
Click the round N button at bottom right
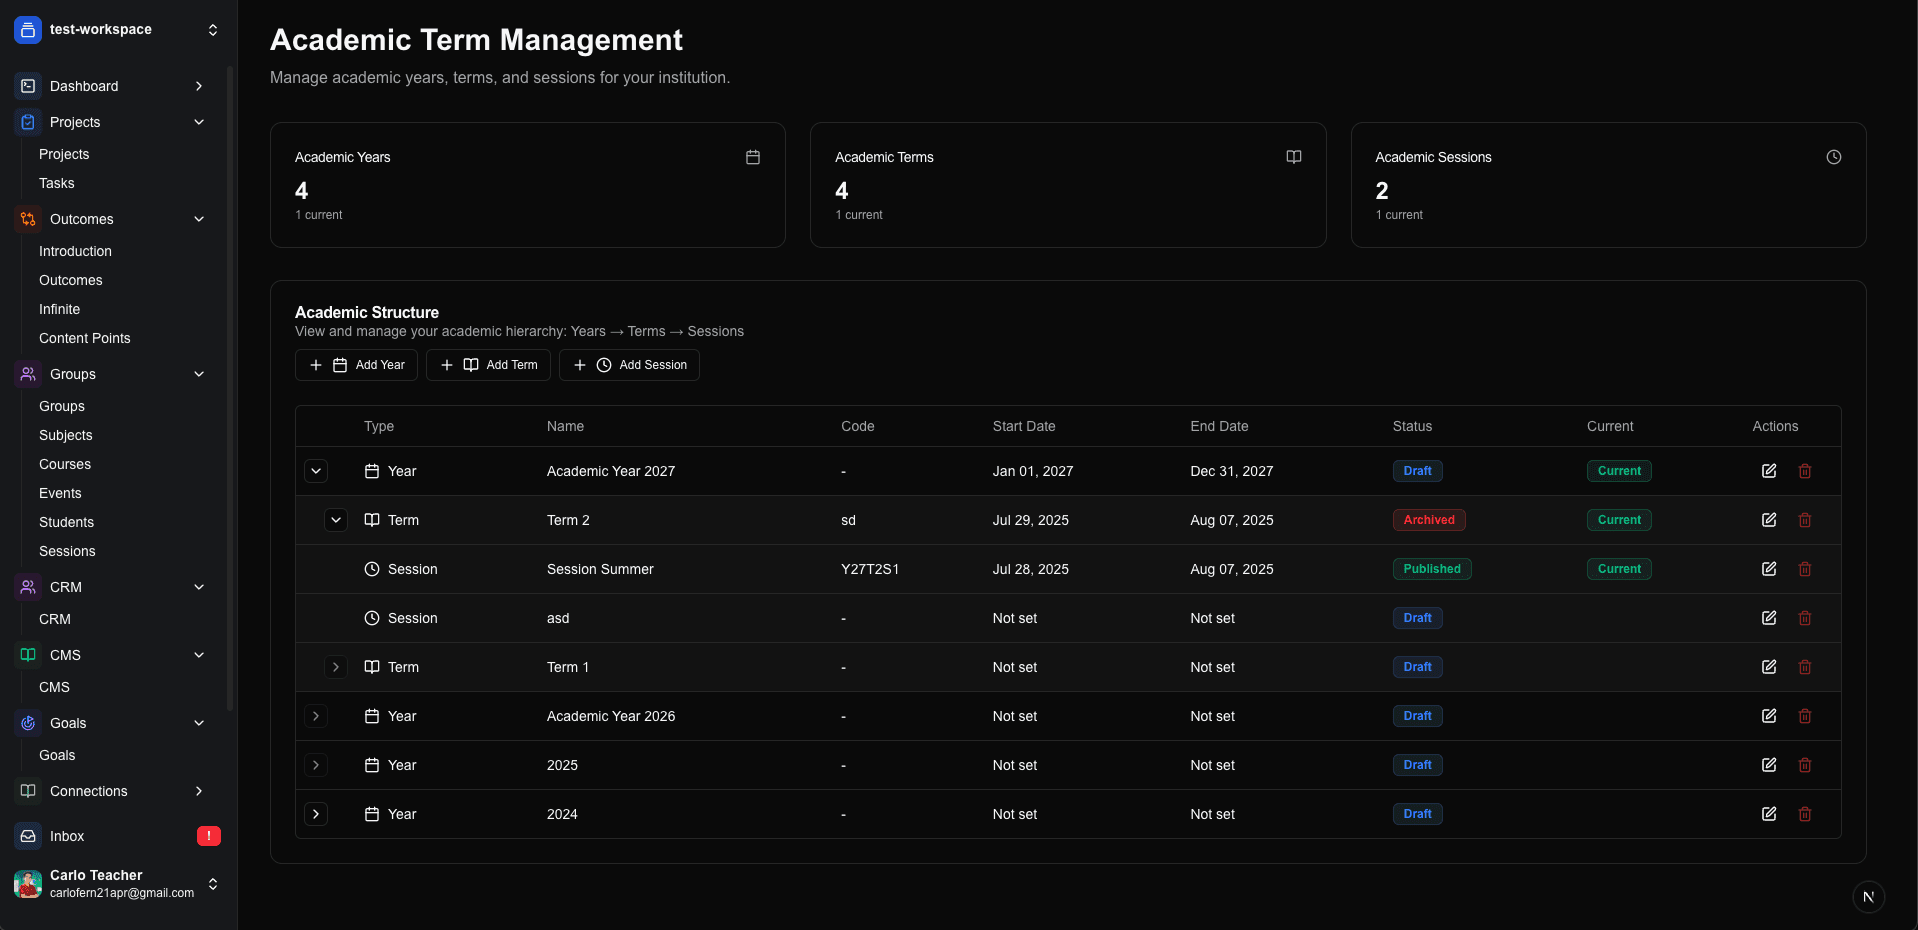coord(1868,897)
